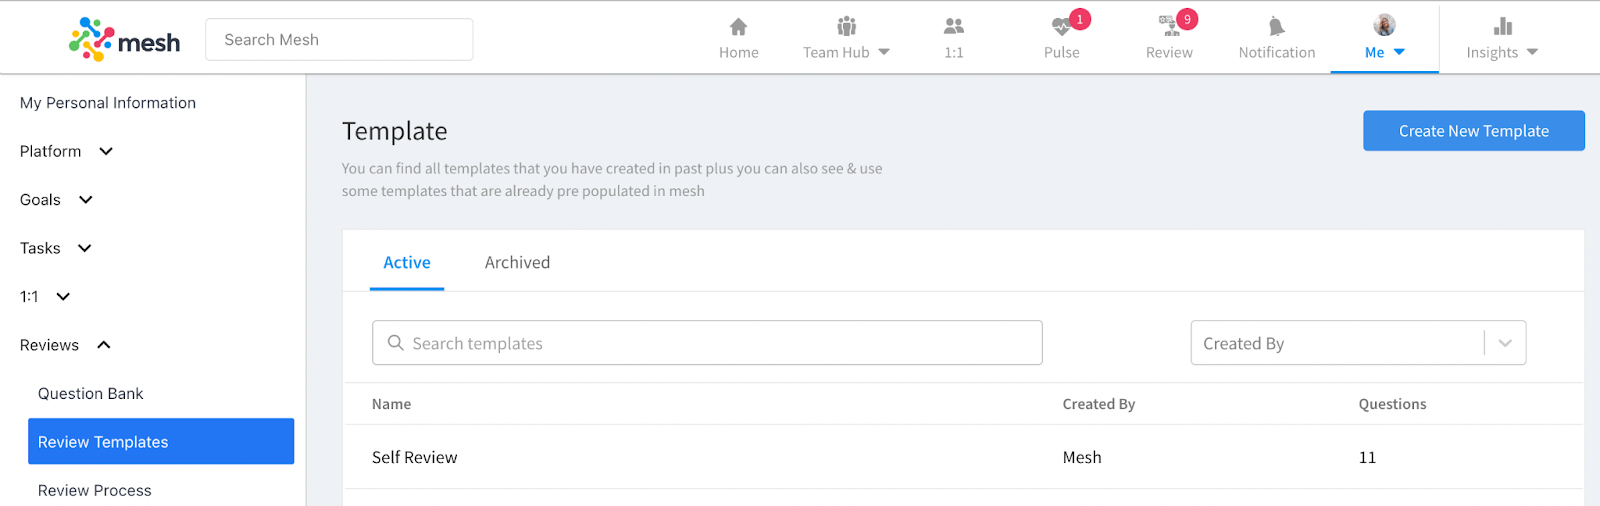Go to Home via house icon
The height and width of the screenshot is (506, 1600).
738,27
